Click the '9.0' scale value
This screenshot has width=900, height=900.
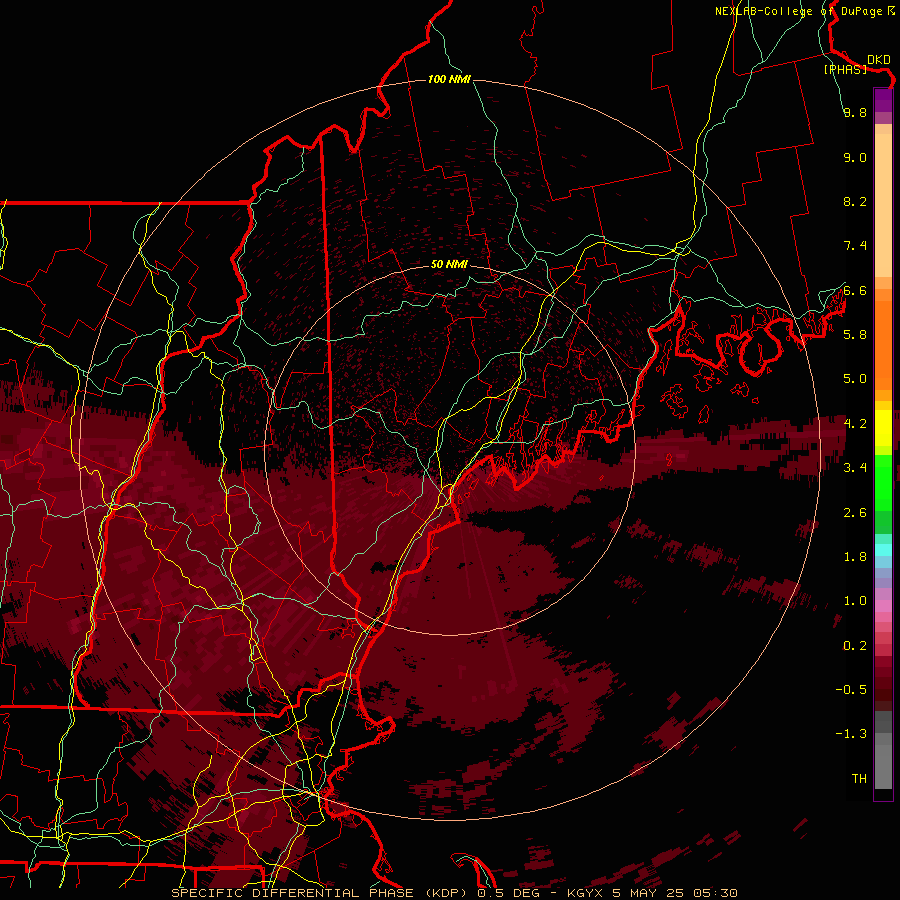pos(855,157)
